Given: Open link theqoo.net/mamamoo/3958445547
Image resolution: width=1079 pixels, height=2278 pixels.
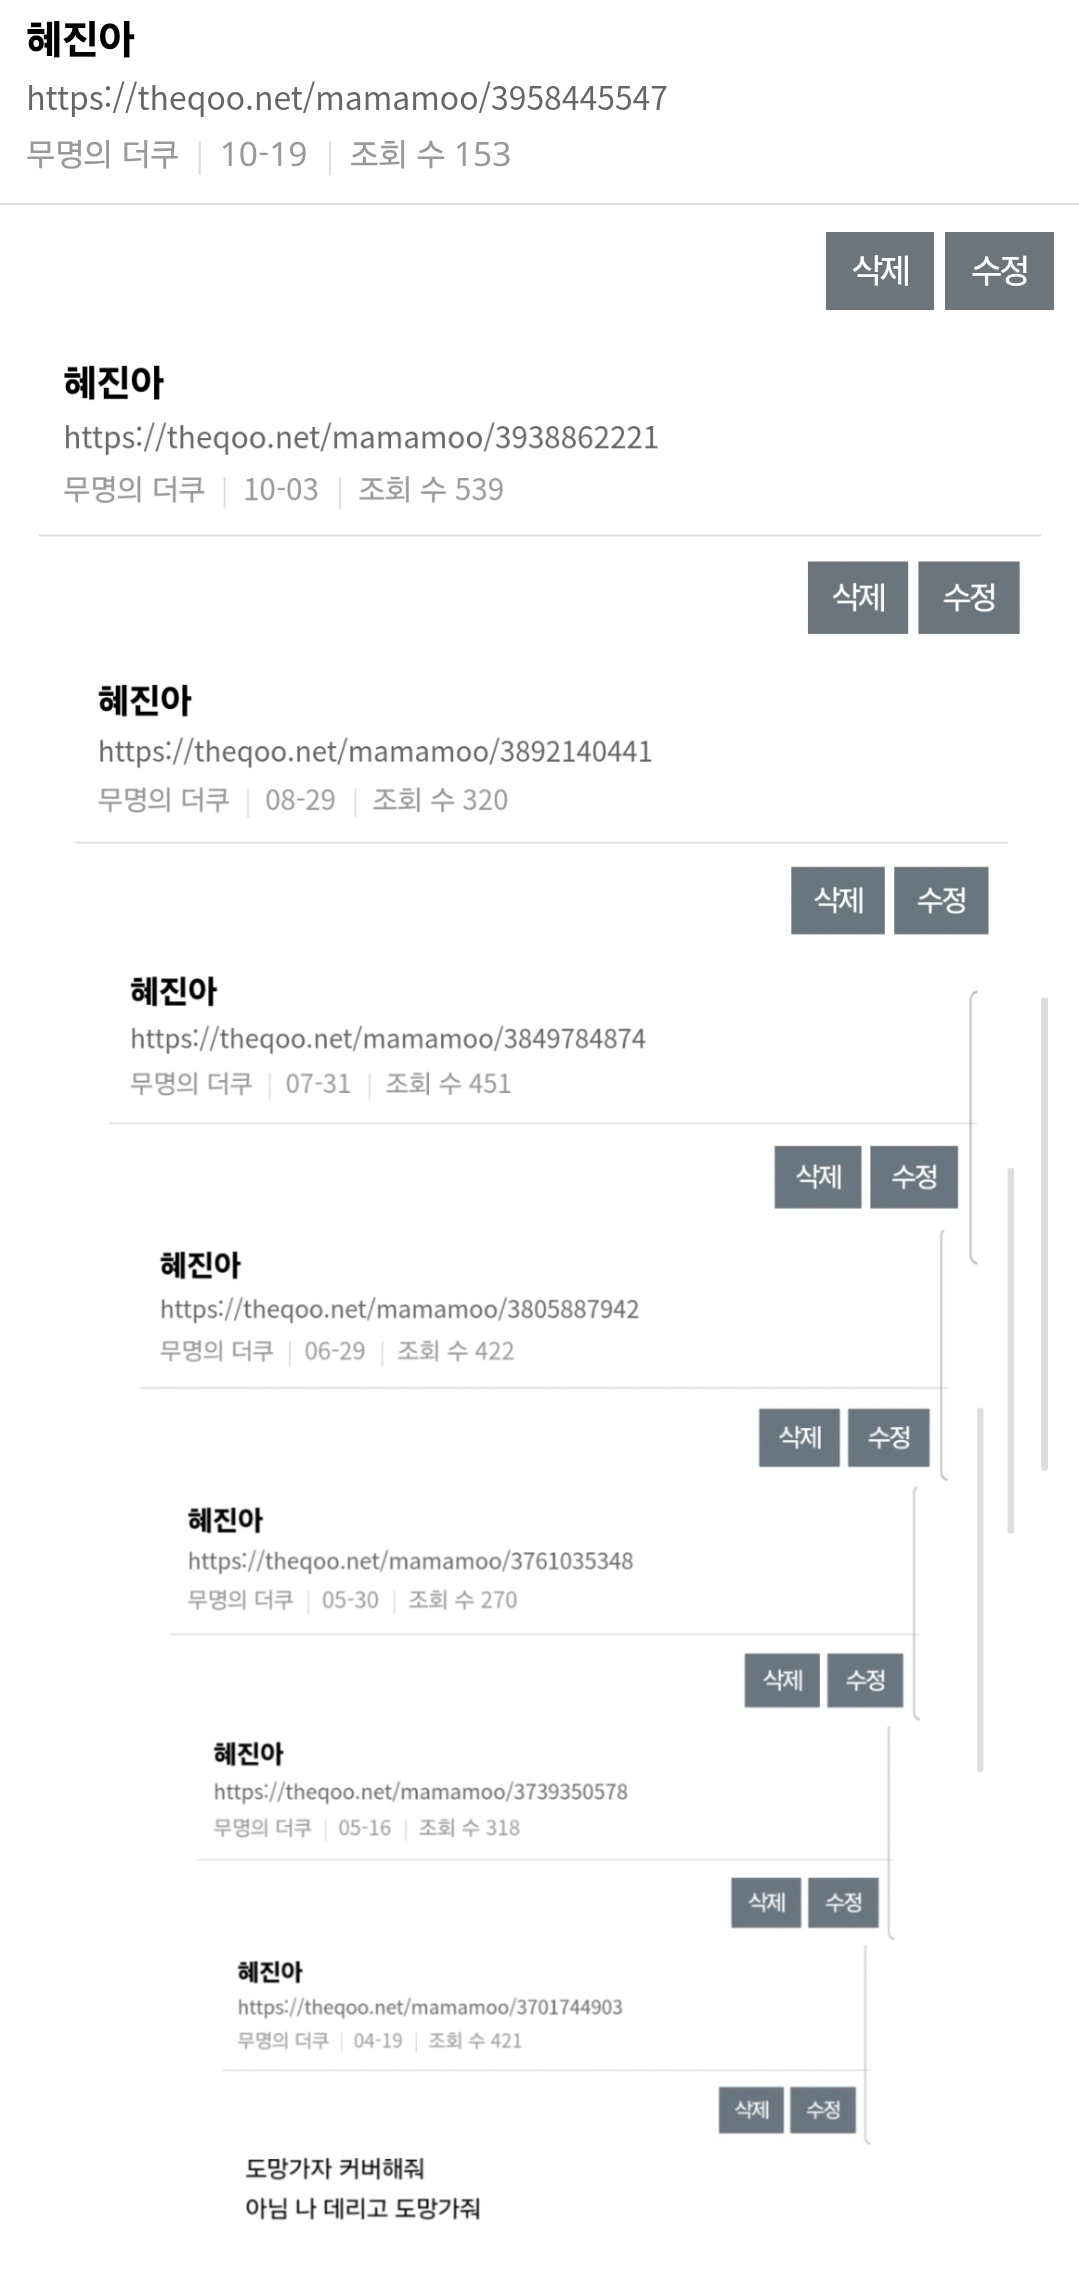Looking at the screenshot, I should point(346,98).
